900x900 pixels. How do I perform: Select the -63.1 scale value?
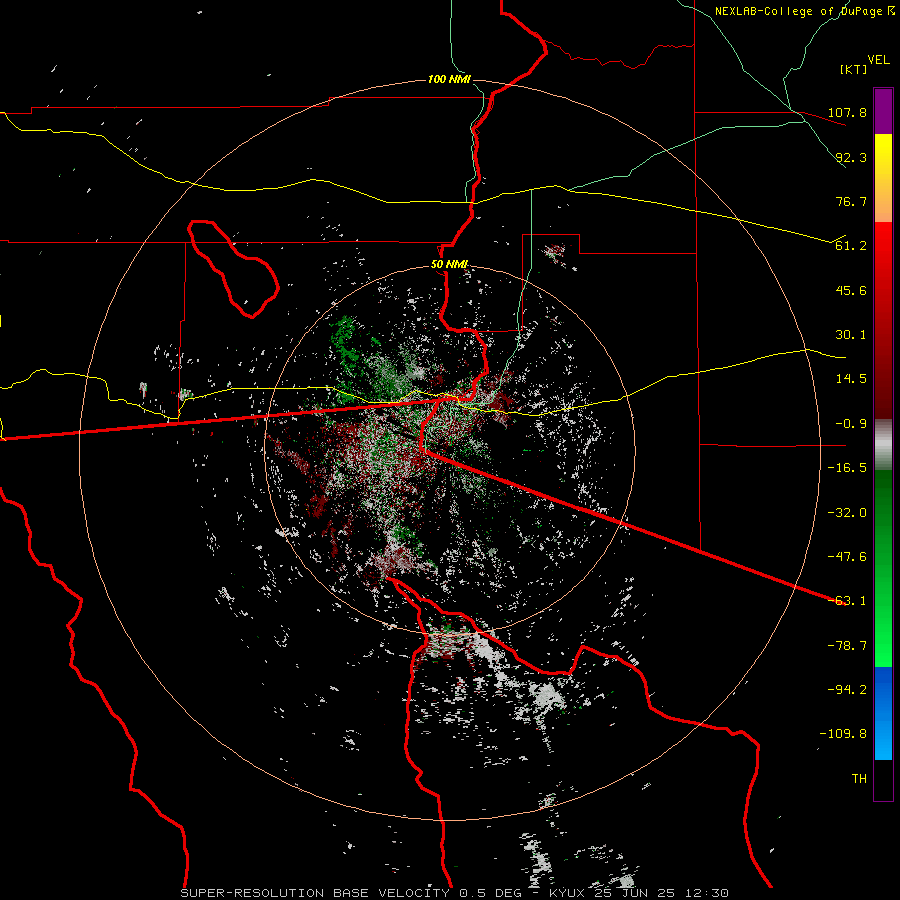pyautogui.click(x=847, y=601)
